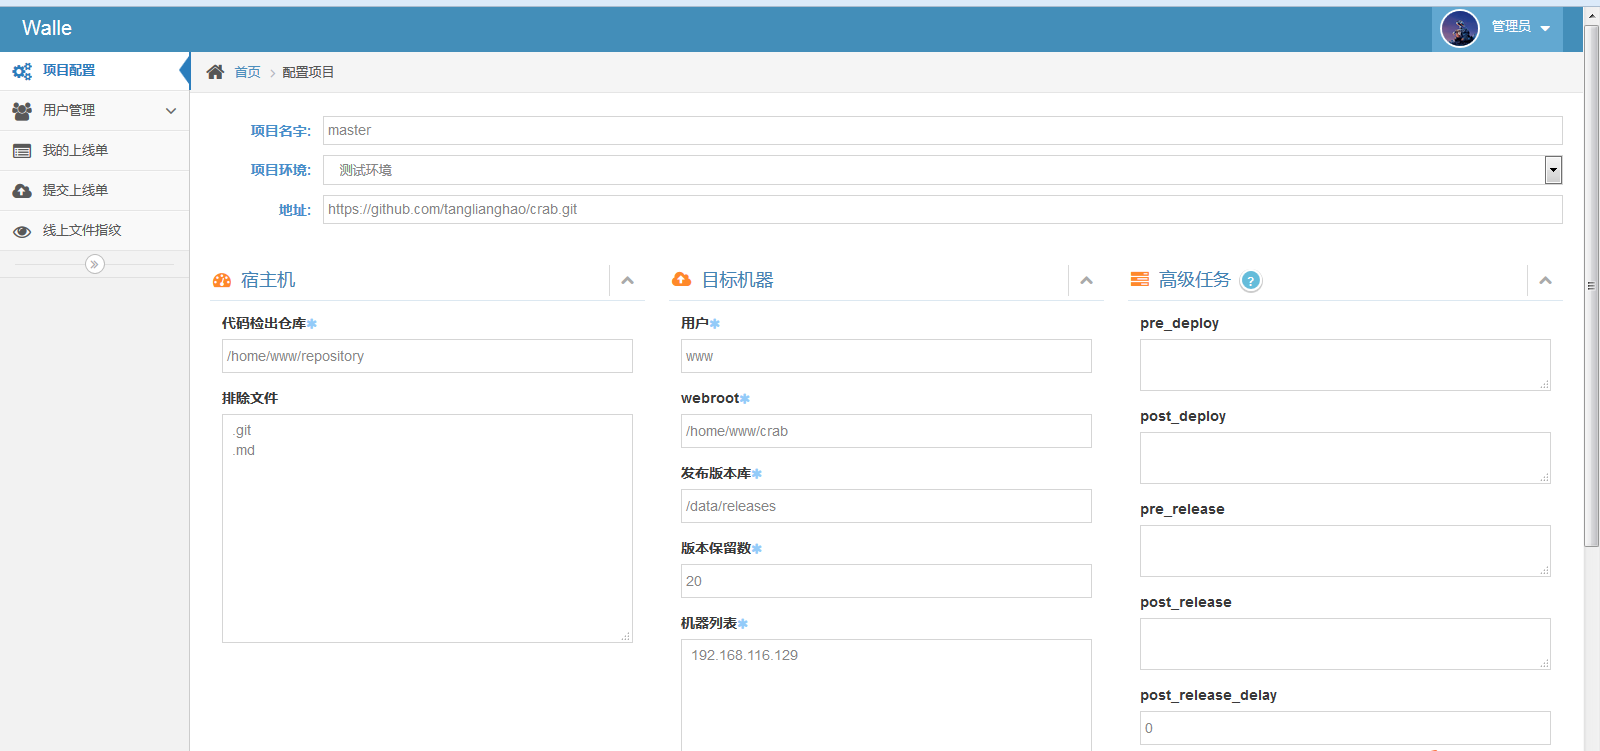1600x751 pixels.
Task: Click the page vertical scrollbar thumb
Action: click(x=1591, y=285)
